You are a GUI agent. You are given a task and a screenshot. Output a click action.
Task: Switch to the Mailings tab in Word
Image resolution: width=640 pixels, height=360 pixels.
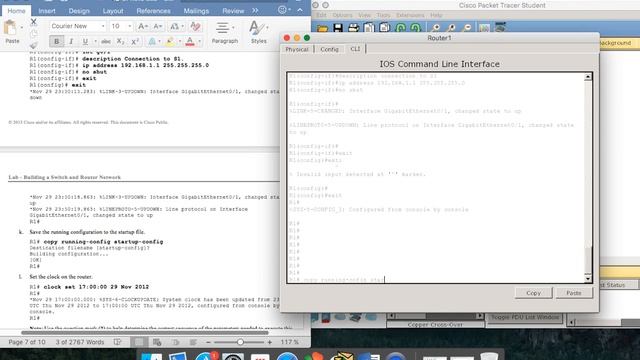click(x=196, y=11)
